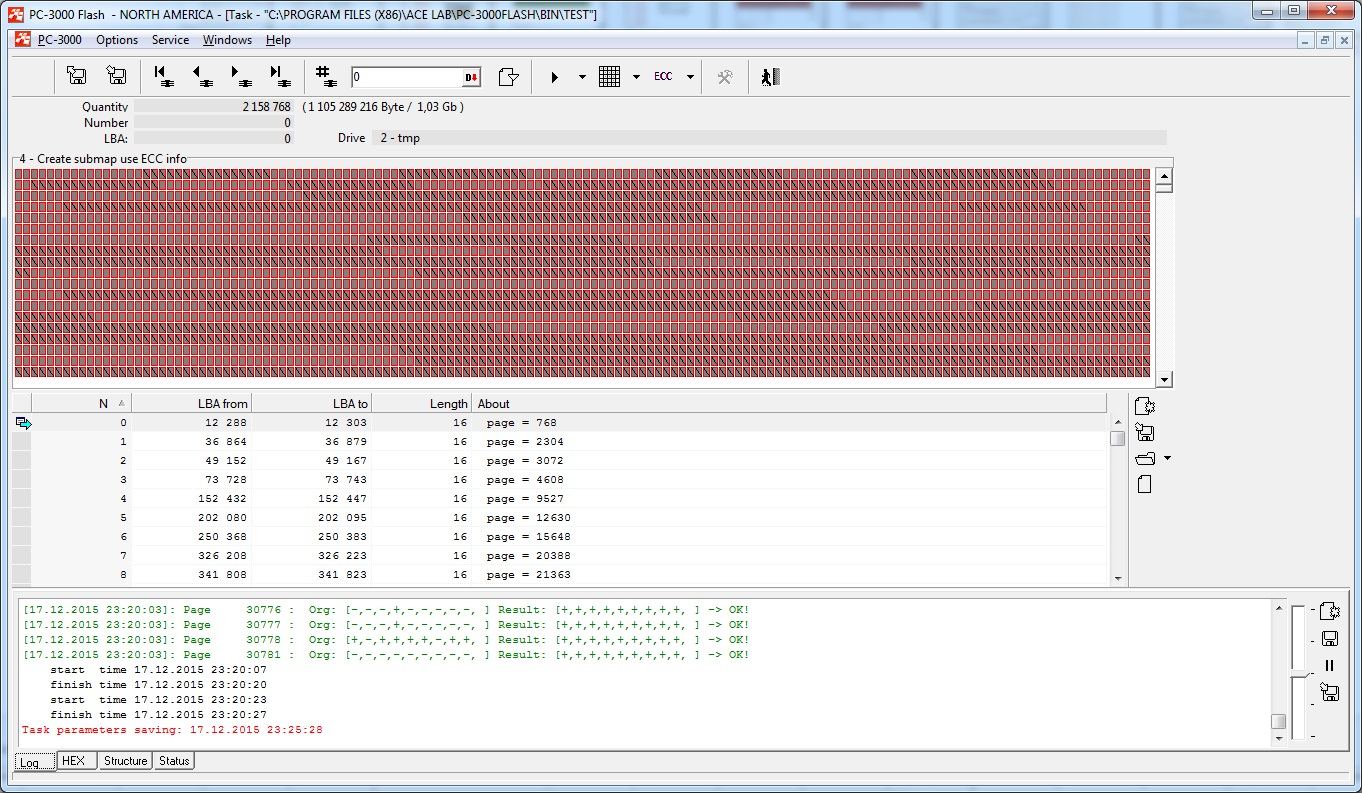Open the Help menu
The image size is (1362, 793).
click(278, 40)
